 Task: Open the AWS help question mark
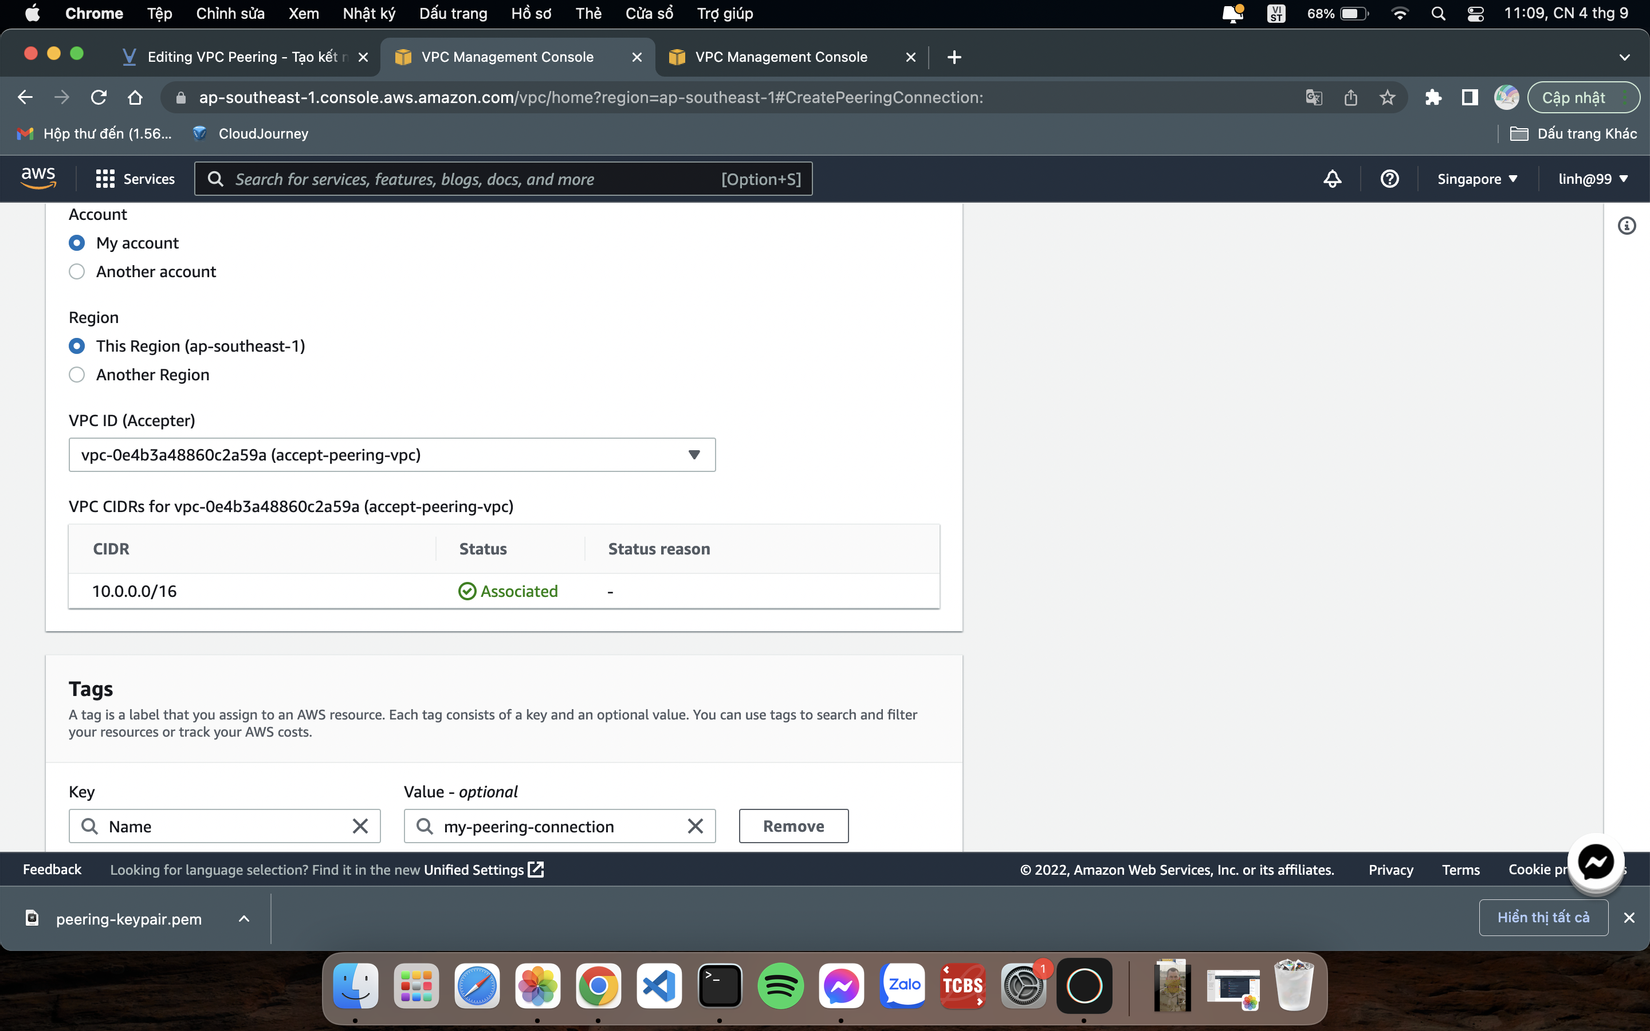pos(1389,179)
